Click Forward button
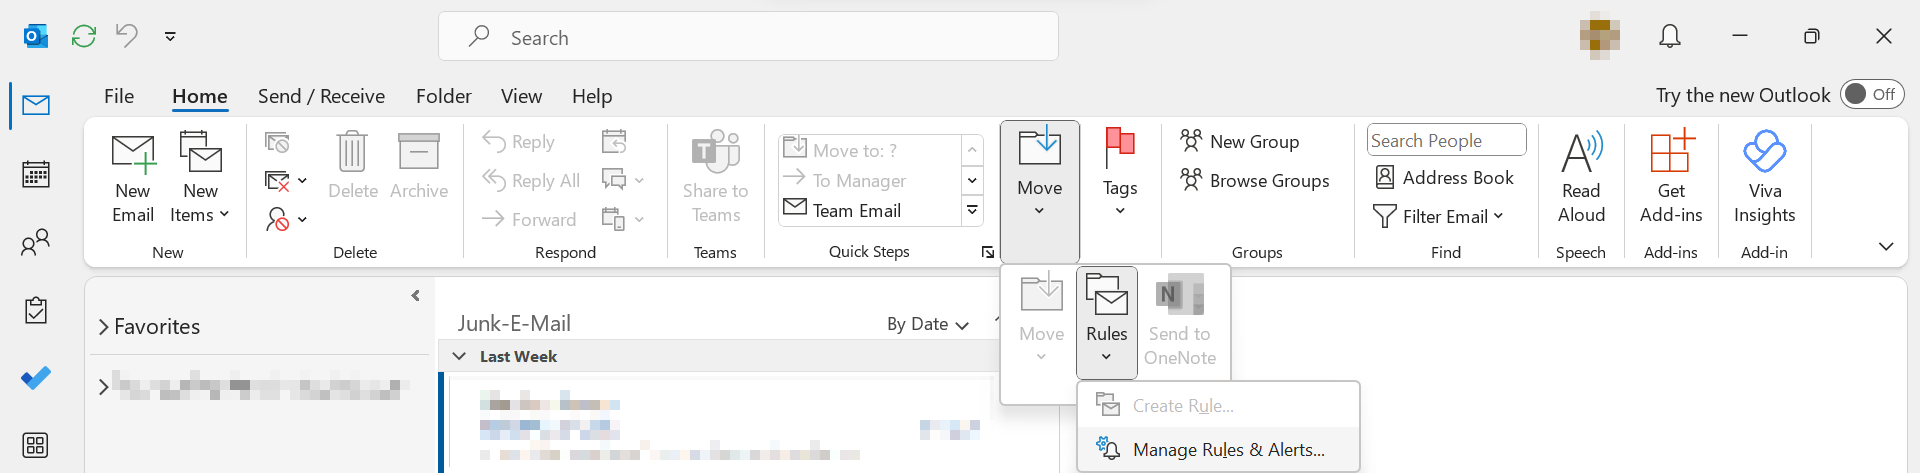This screenshot has width=1920, height=473. (529, 219)
